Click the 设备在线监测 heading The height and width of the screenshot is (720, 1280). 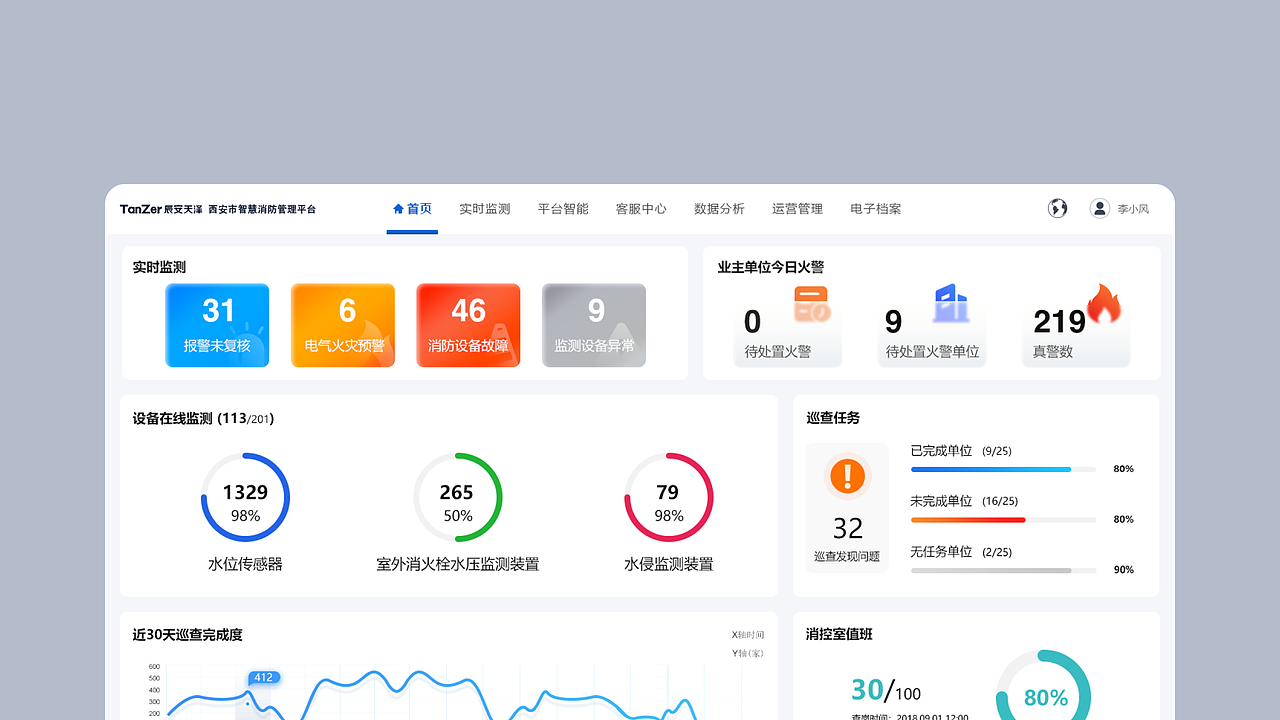pyautogui.click(x=203, y=418)
